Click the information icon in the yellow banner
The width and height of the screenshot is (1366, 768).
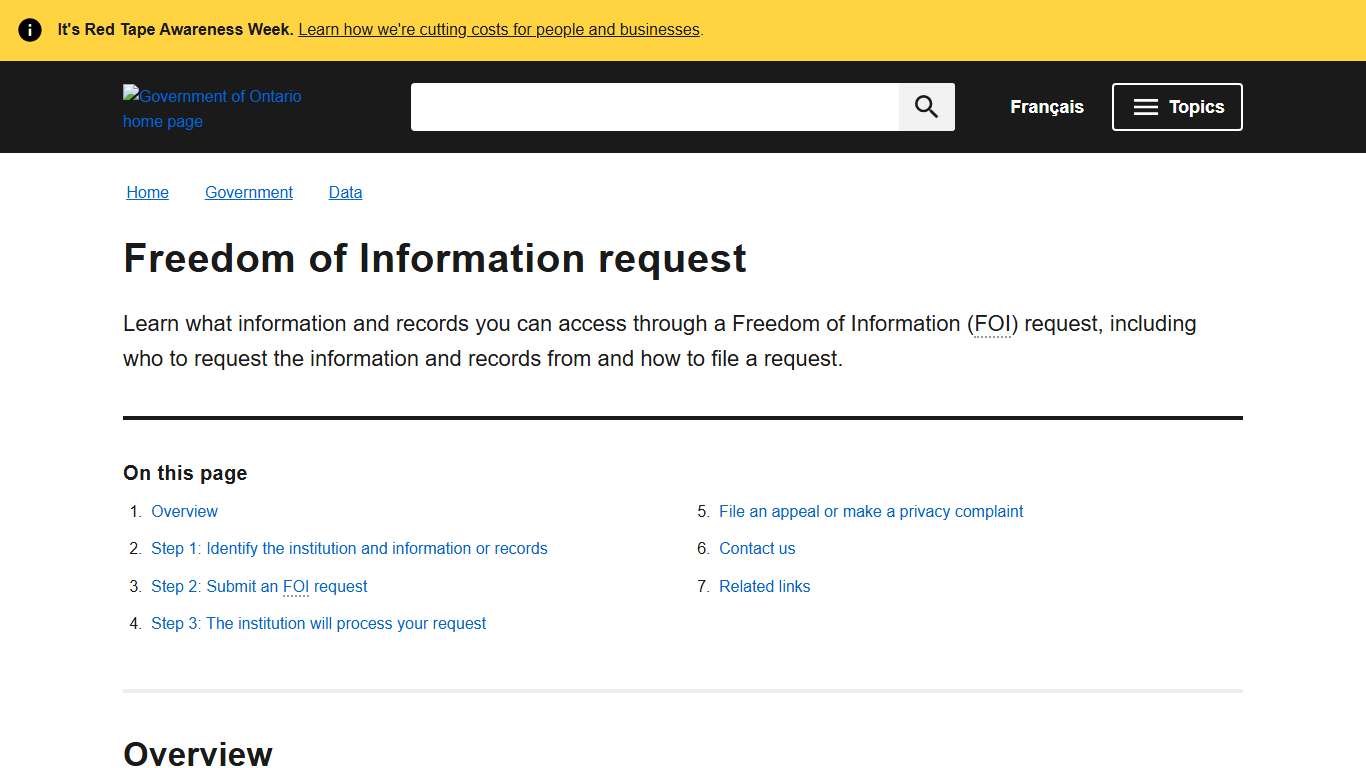tap(29, 29)
